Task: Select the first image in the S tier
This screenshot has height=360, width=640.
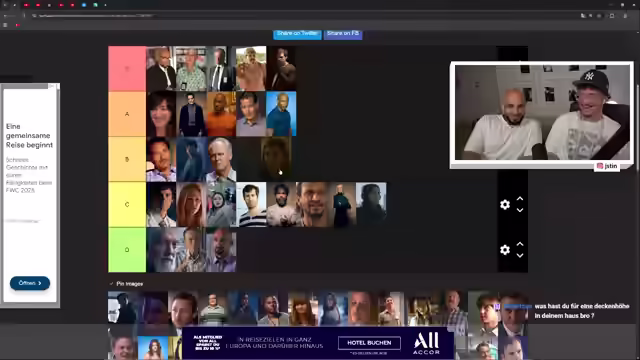Action: click(161, 69)
